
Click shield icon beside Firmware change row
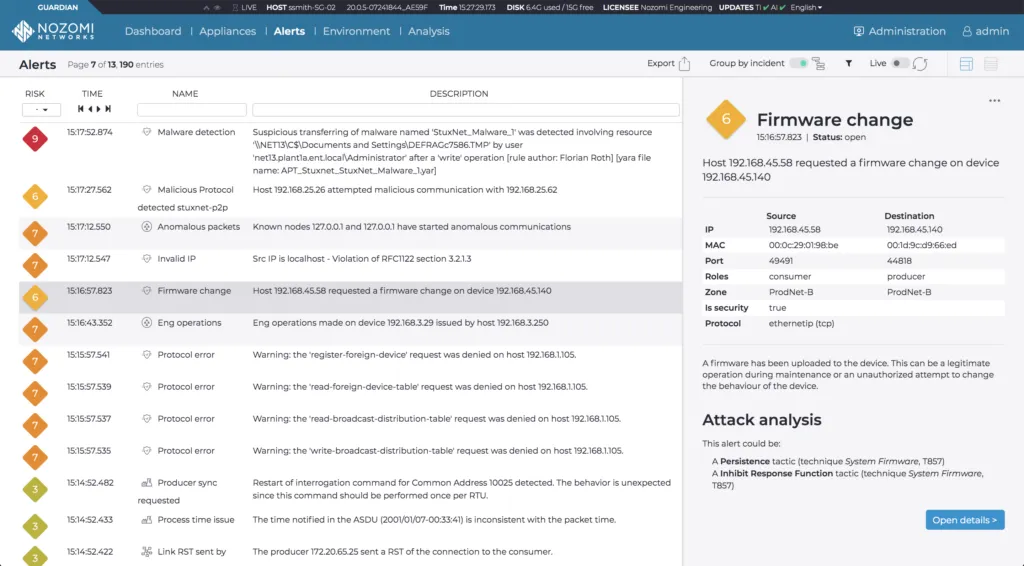pos(146,291)
